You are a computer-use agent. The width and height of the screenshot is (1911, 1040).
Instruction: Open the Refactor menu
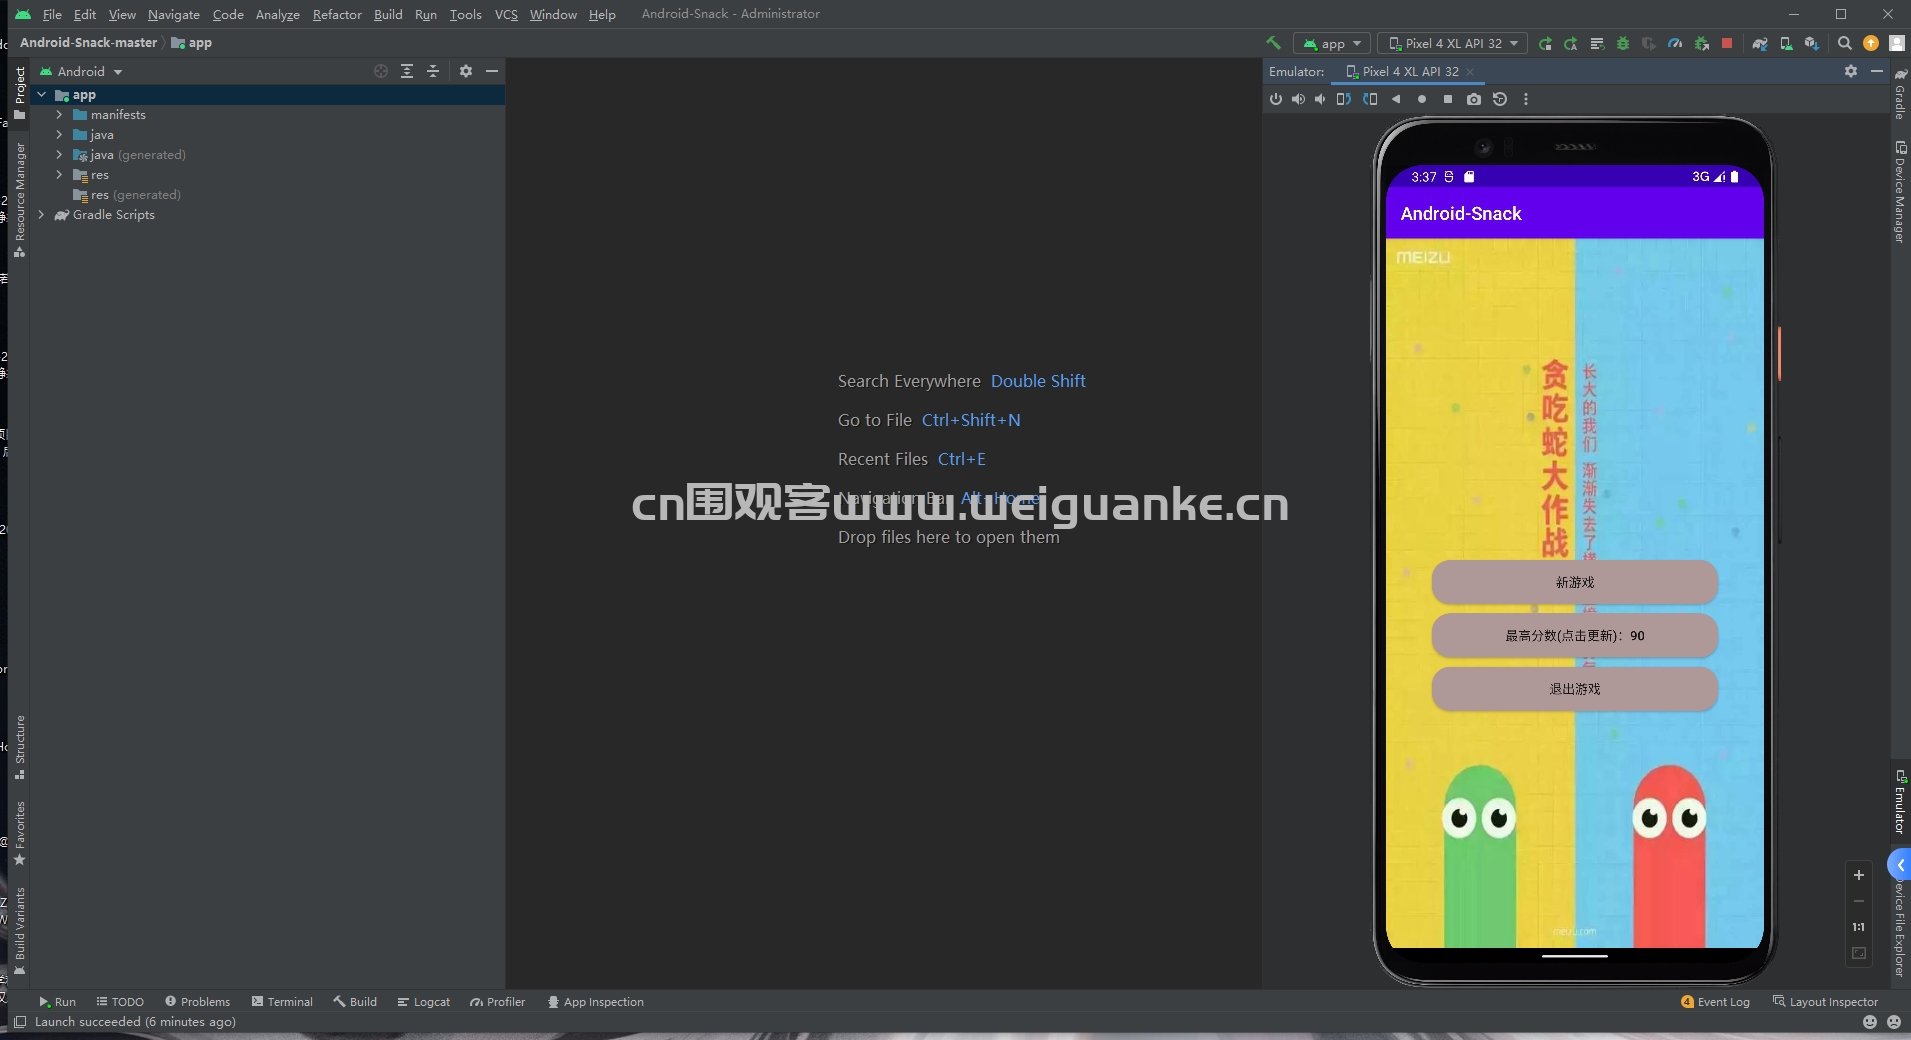pyautogui.click(x=337, y=14)
